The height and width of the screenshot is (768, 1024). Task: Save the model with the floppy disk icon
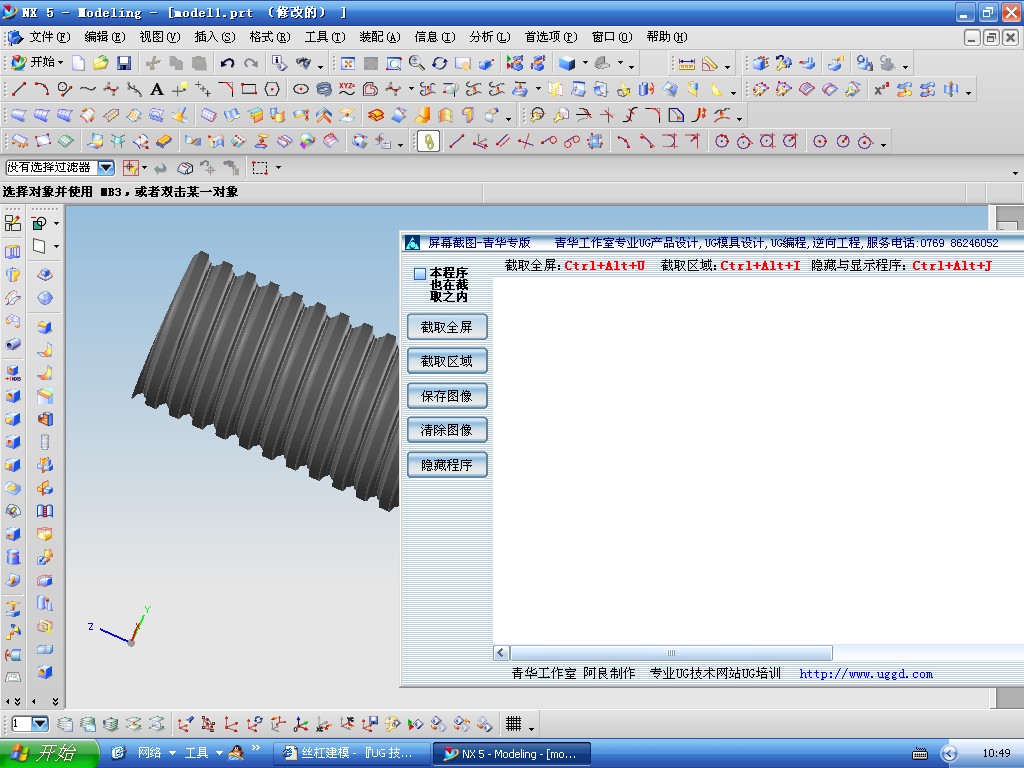[x=123, y=63]
